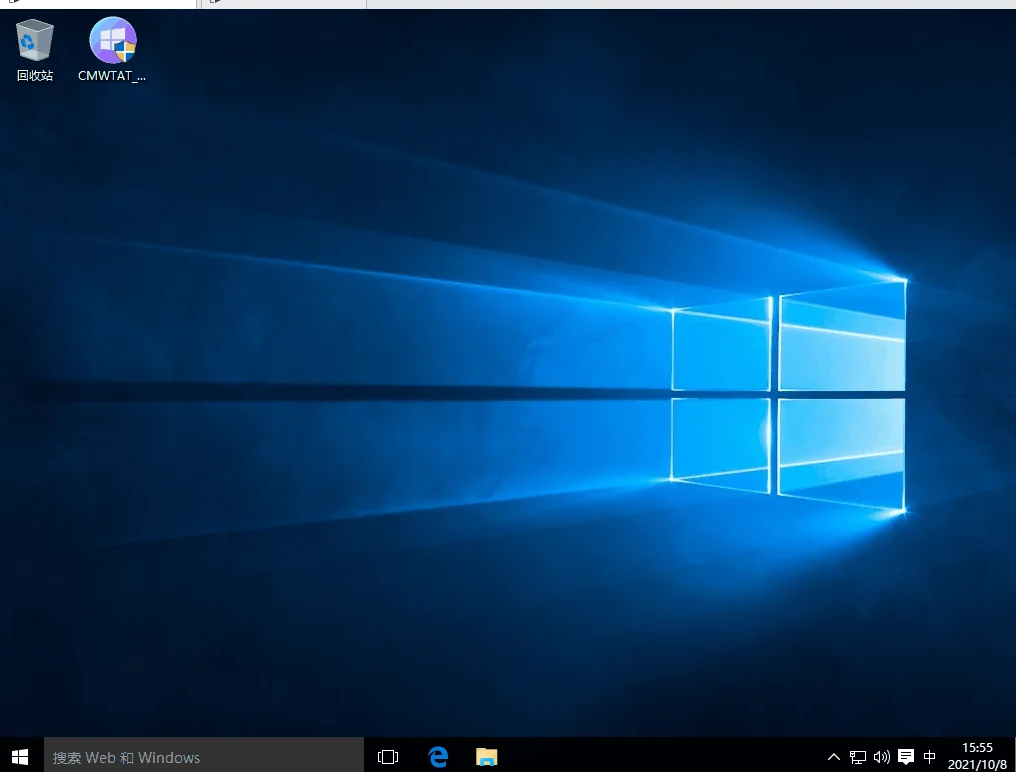Open Task View from the taskbar
Viewport: 1016px width, 772px height.
(x=387, y=756)
